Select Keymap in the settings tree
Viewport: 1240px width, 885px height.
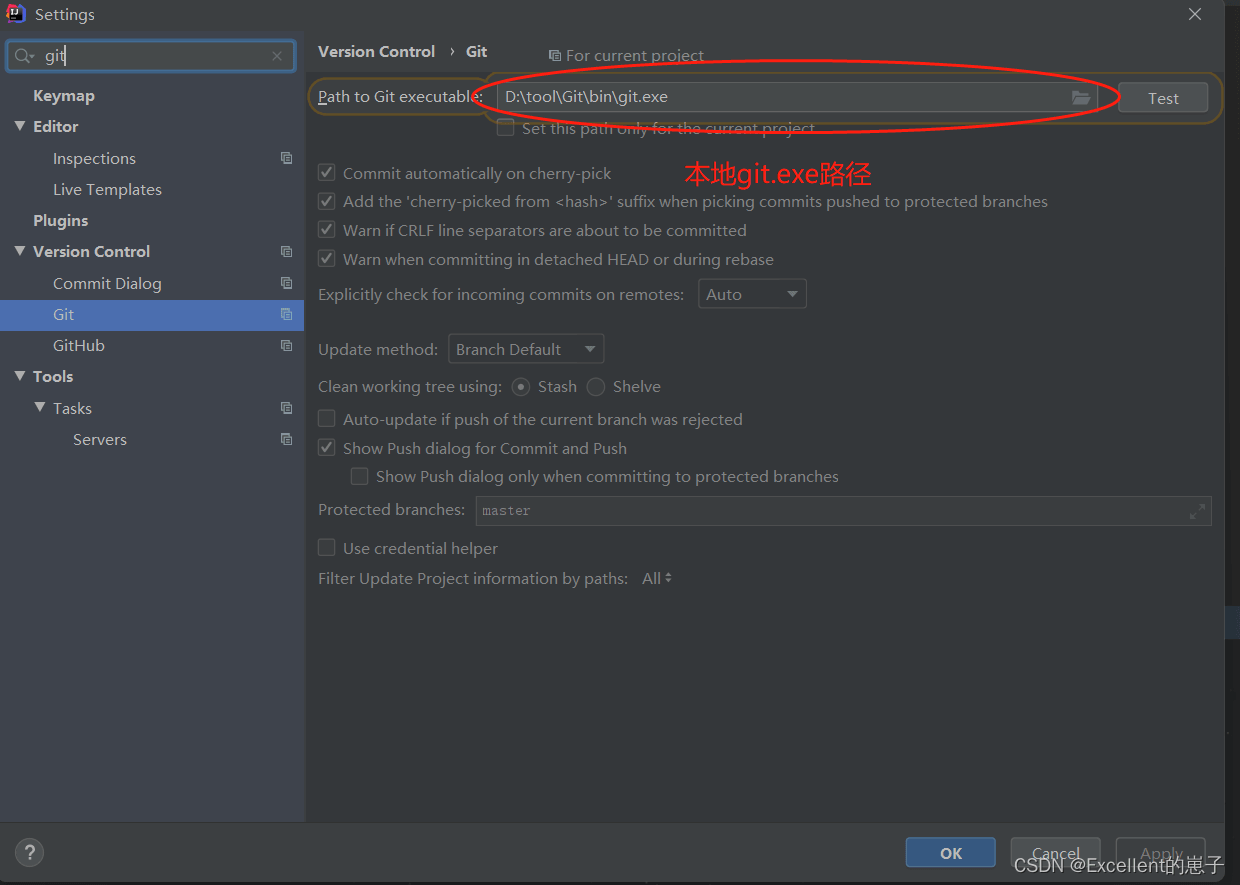[x=64, y=95]
